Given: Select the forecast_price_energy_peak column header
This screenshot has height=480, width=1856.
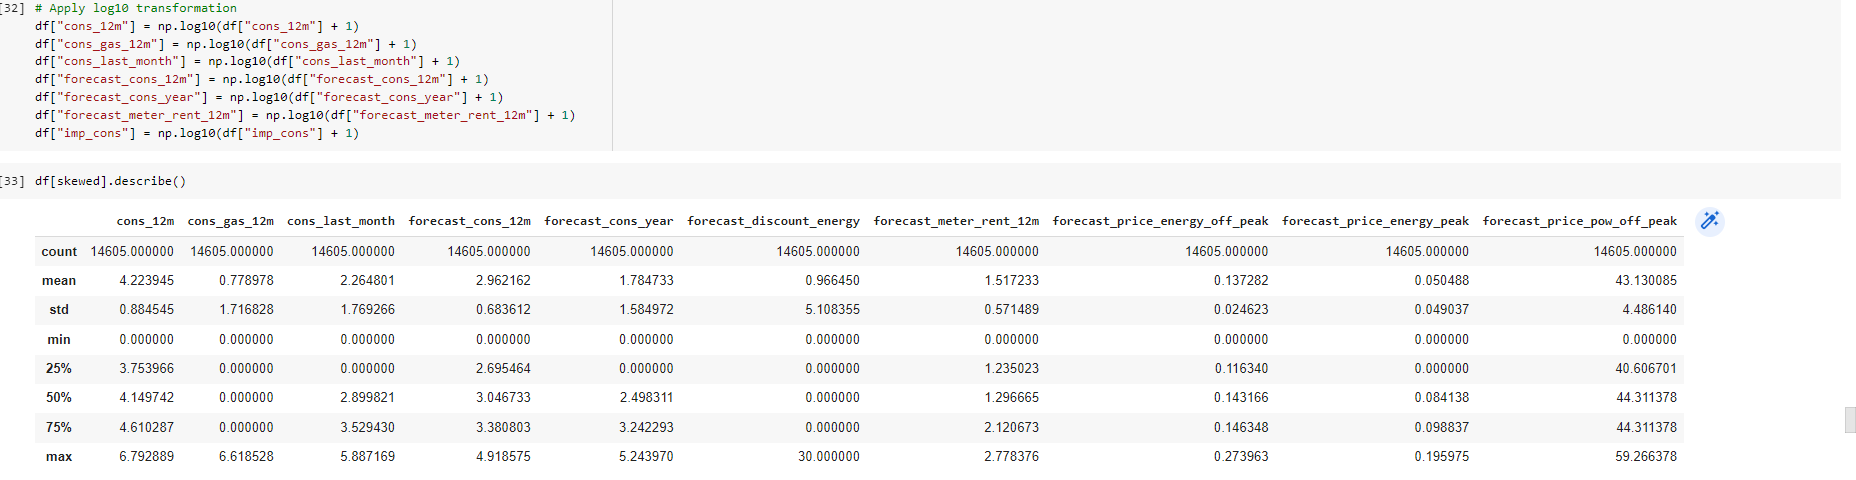Looking at the screenshot, I should 1375,221.
